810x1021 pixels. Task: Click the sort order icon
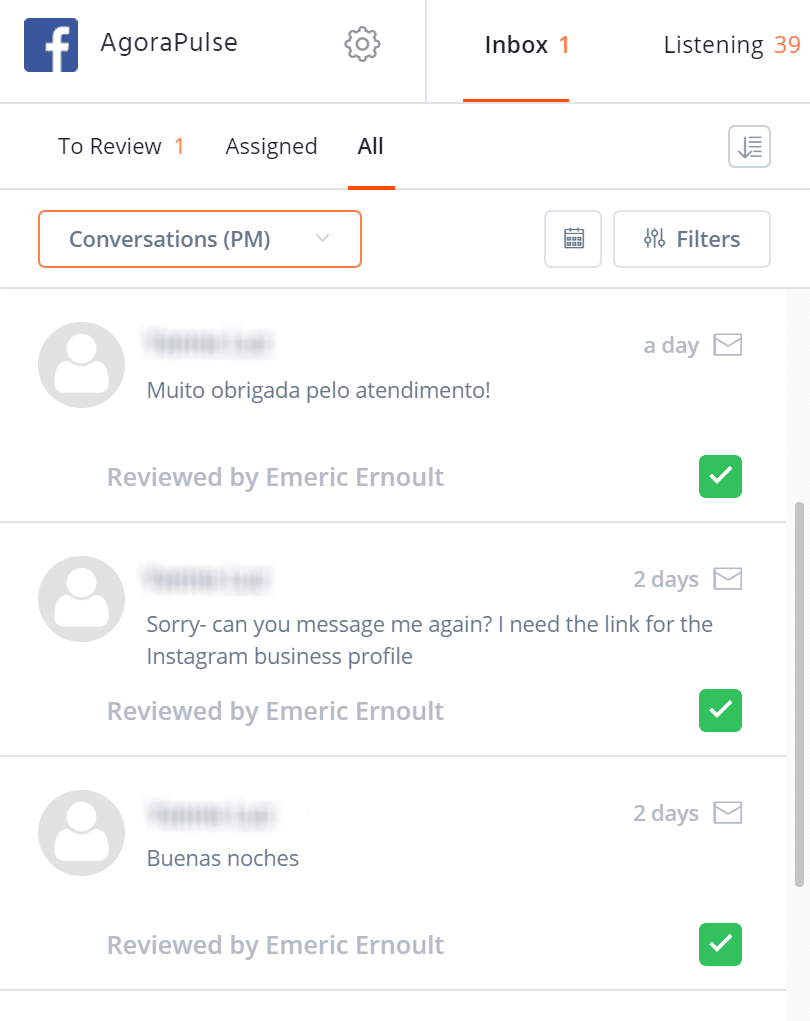pyautogui.click(x=749, y=147)
